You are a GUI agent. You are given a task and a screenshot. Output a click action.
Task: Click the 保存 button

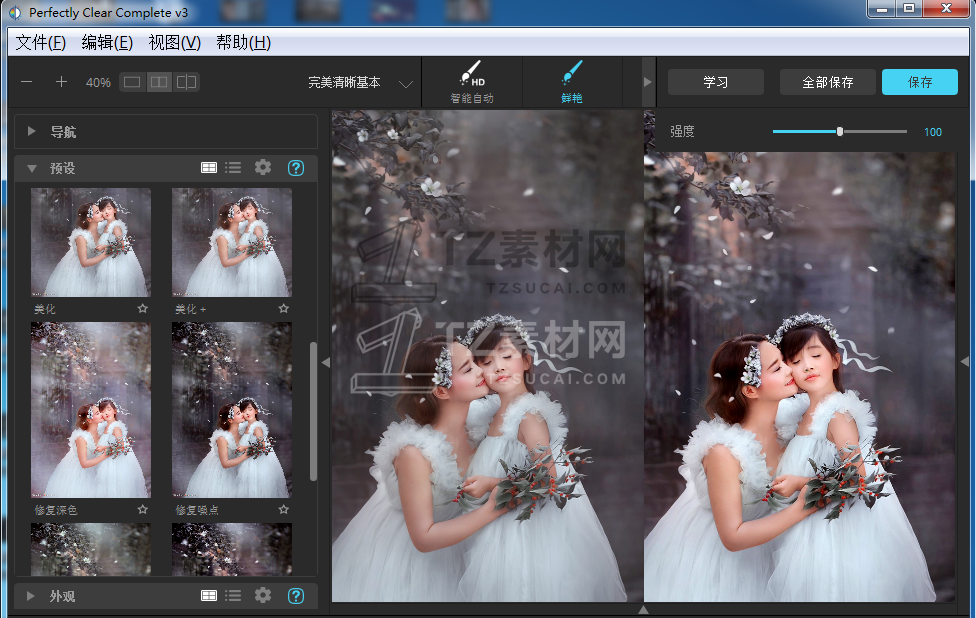919,82
